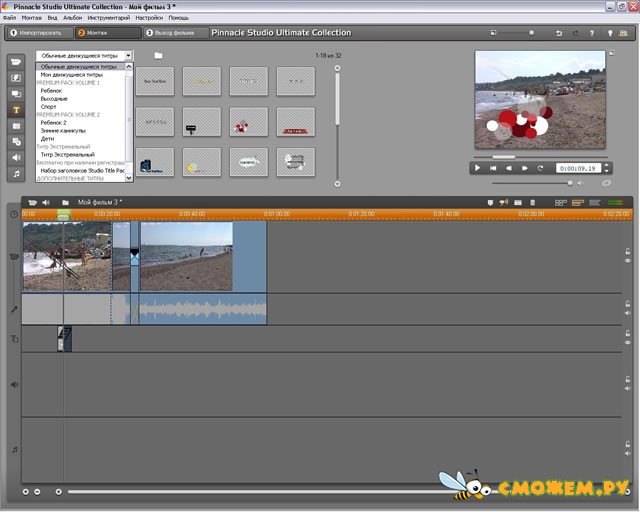
Task: Click the premium content icon beside the light bulb
Action: [623, 33]
